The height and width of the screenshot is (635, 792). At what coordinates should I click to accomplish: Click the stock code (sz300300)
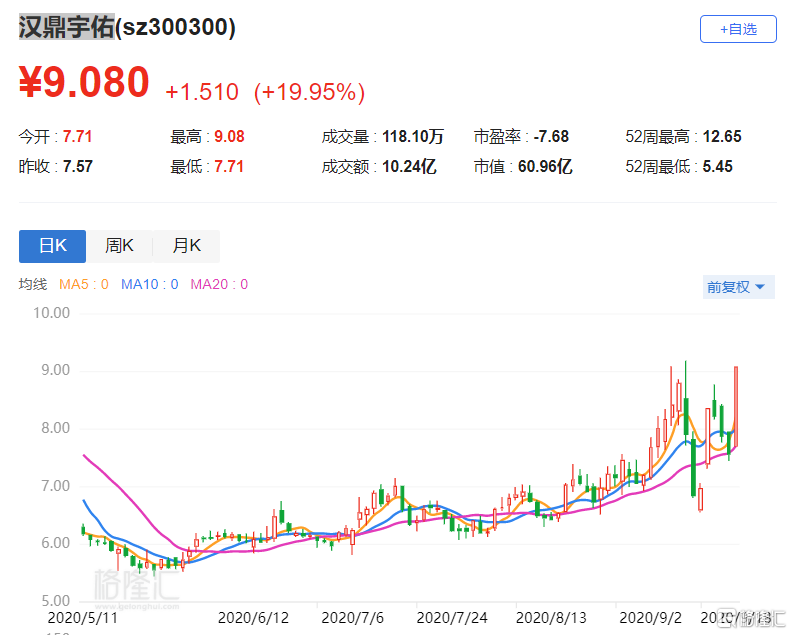[175, 27]
